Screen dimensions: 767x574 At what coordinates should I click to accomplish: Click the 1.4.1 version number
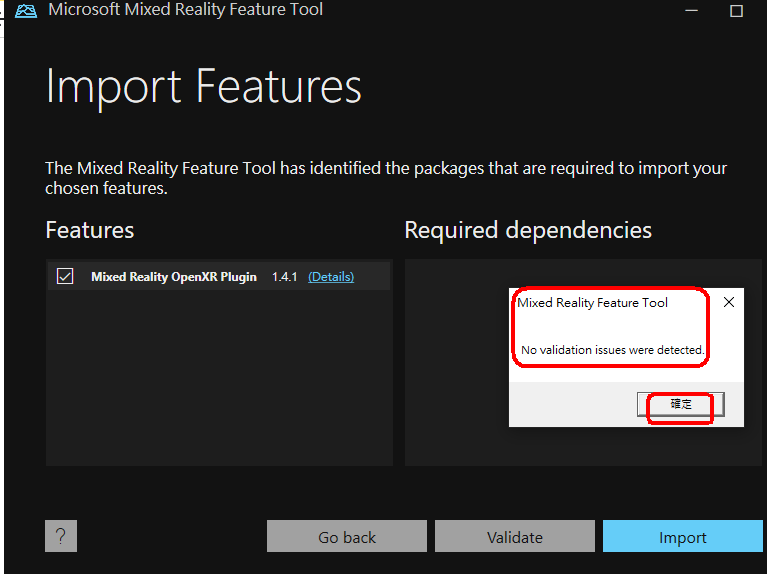(285, 277)
